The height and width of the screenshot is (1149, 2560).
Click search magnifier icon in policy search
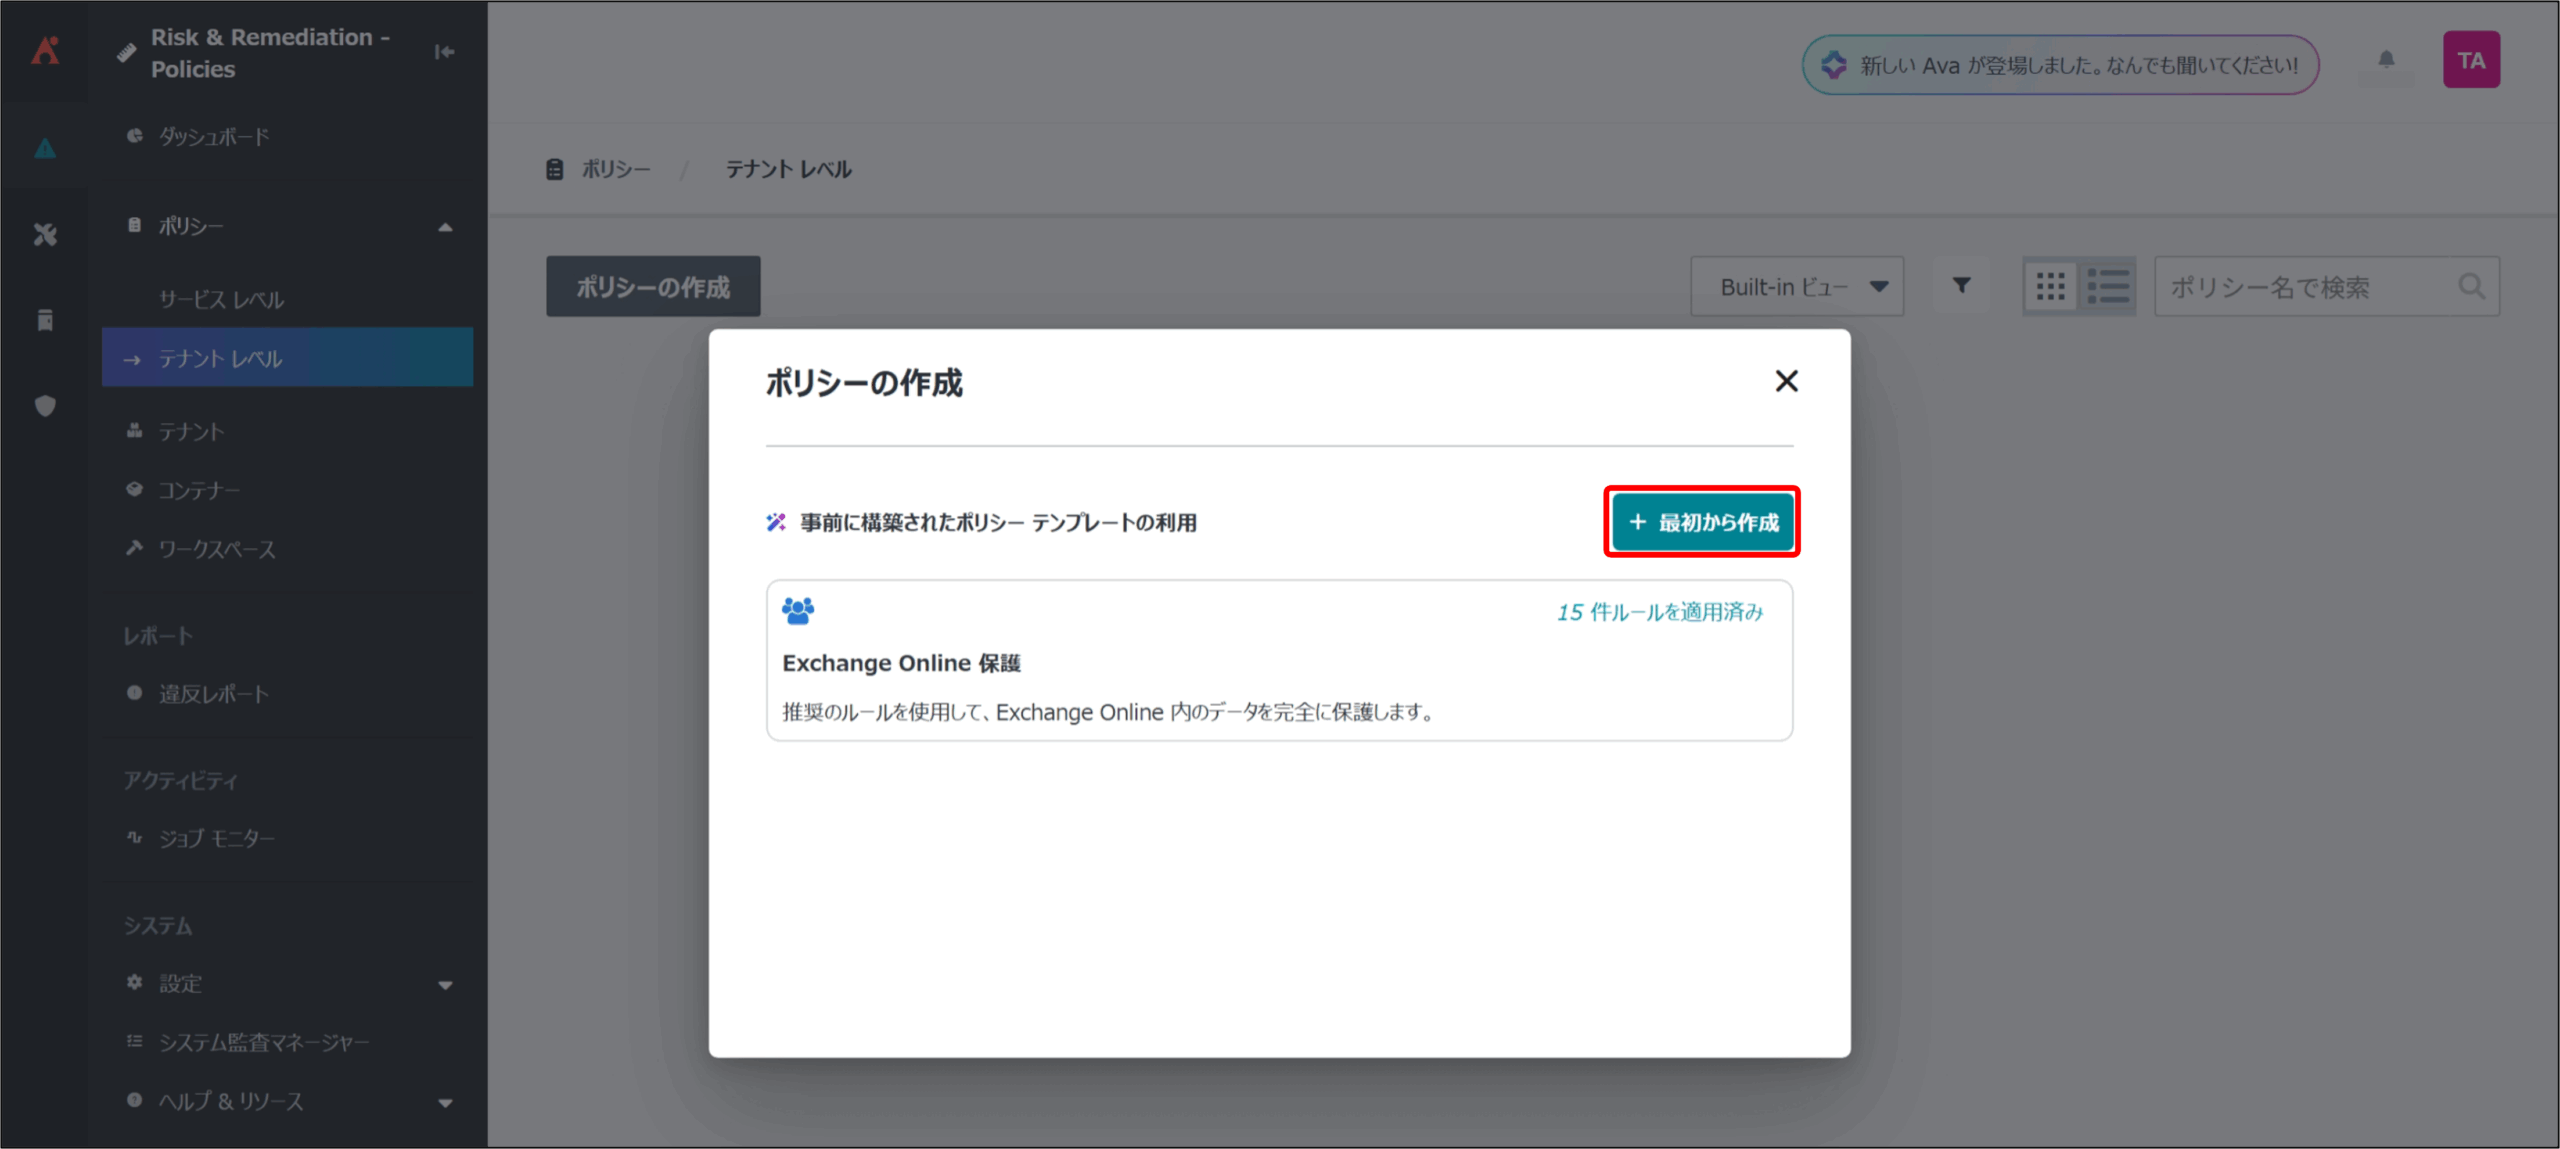(x=2471, y=287)
